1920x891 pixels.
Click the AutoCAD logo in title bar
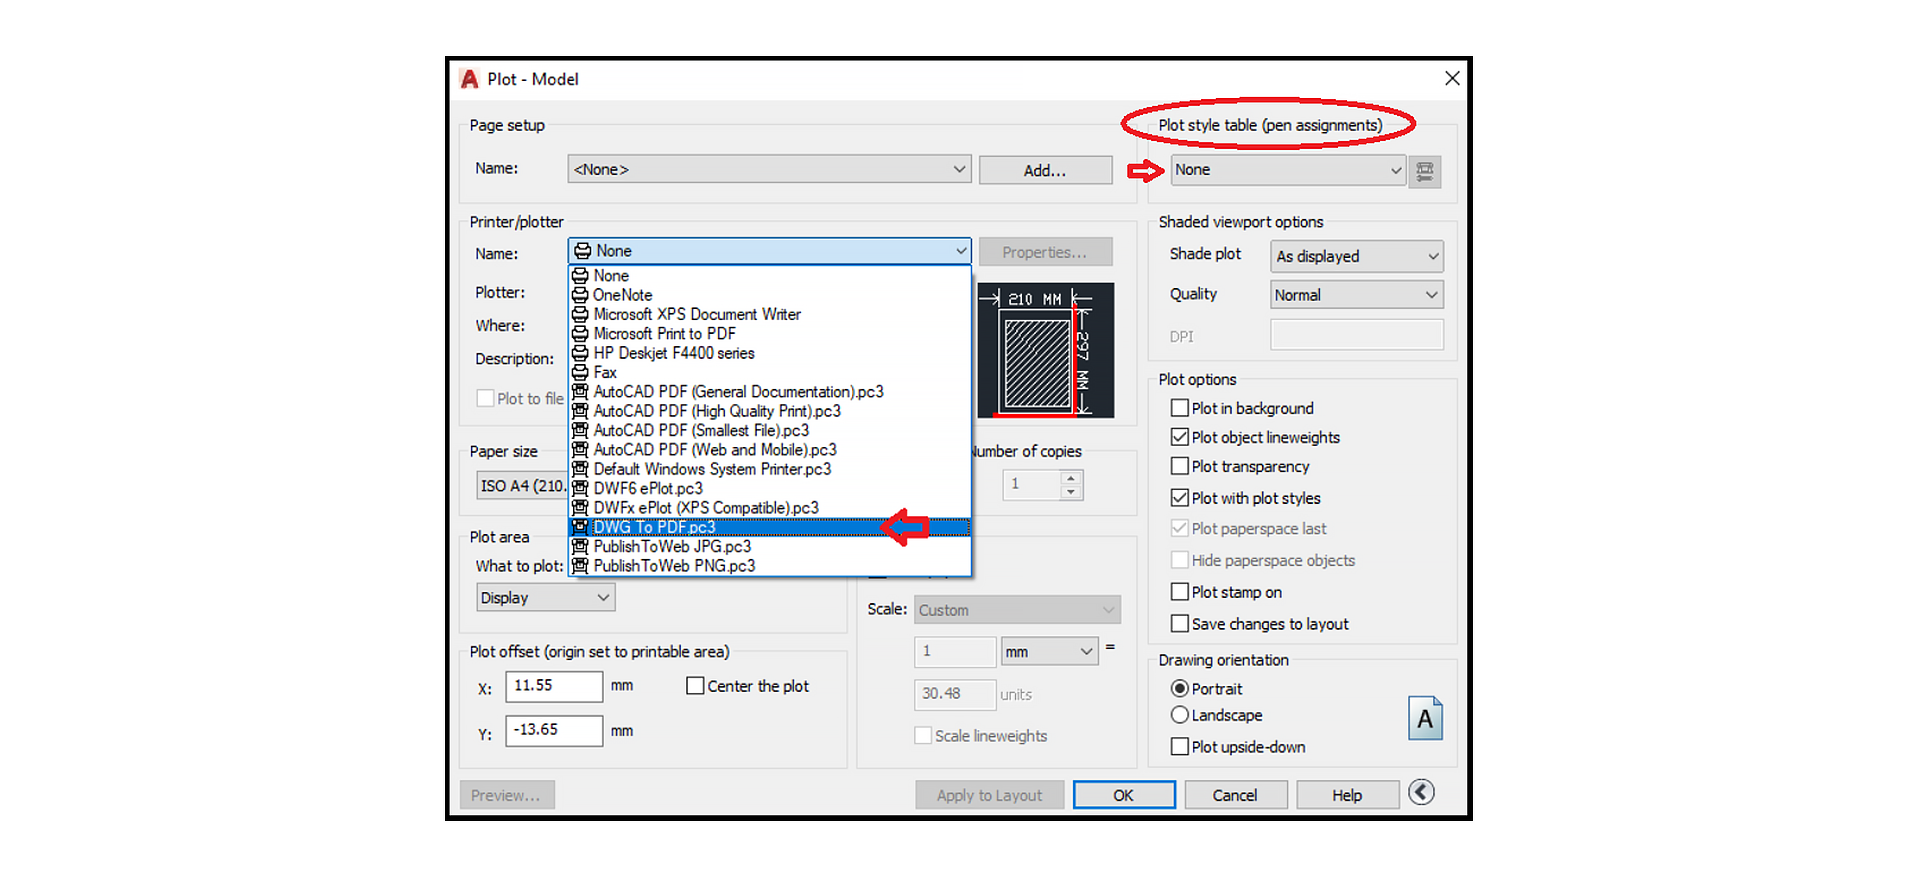[x=469, y=79]
